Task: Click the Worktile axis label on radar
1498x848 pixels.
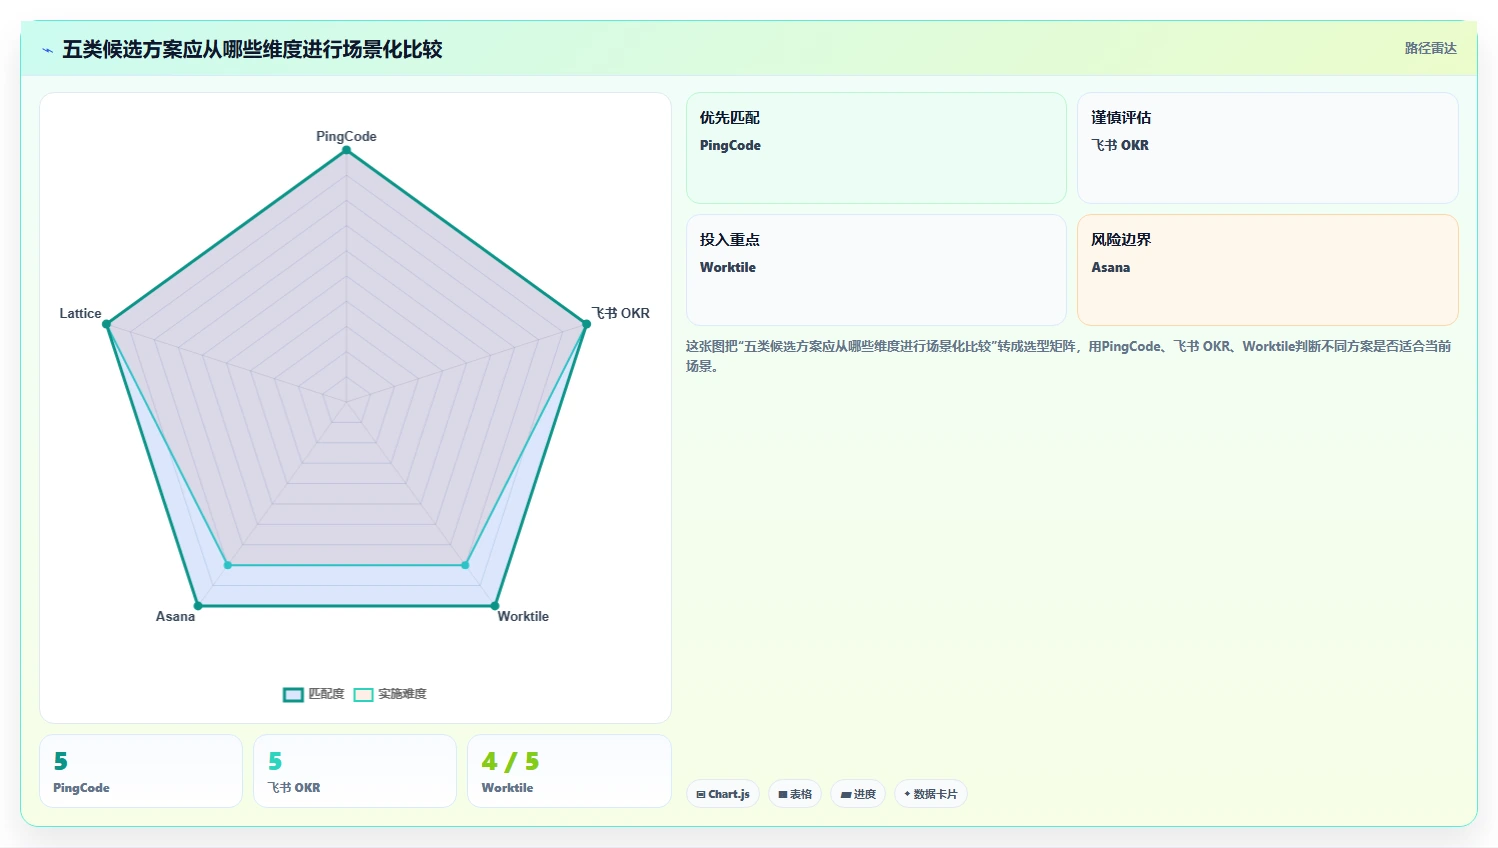Action: [x=523, y=616]
